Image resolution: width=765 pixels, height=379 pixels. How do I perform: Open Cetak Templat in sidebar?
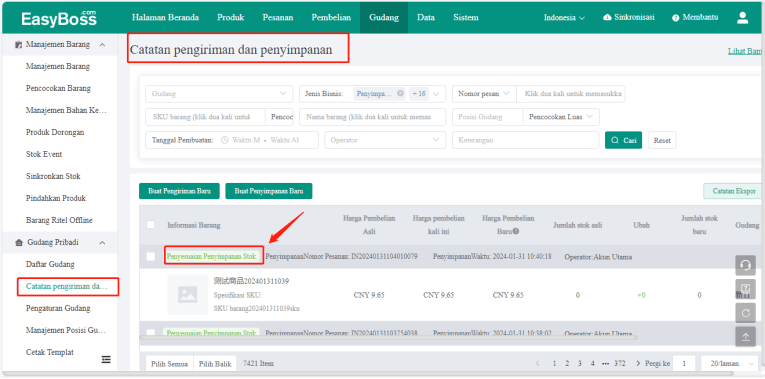pos(50,352)
